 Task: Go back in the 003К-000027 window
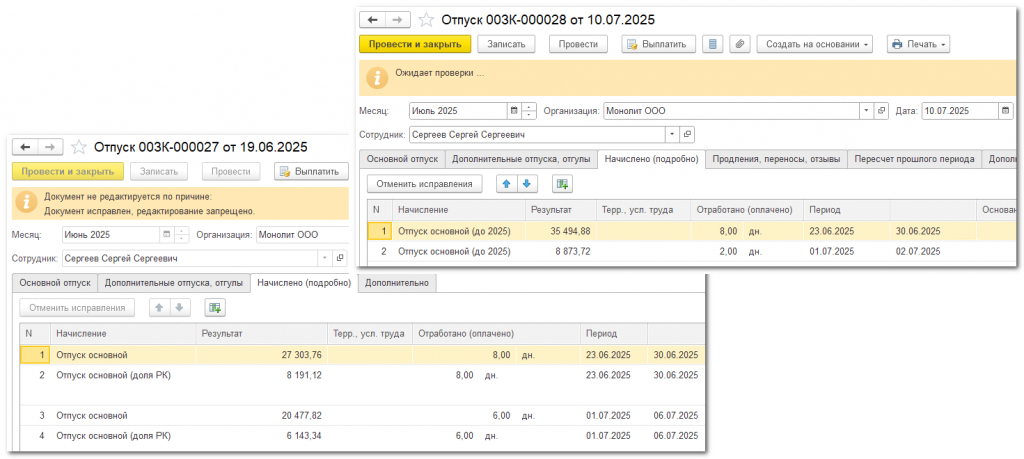(25, 147)
